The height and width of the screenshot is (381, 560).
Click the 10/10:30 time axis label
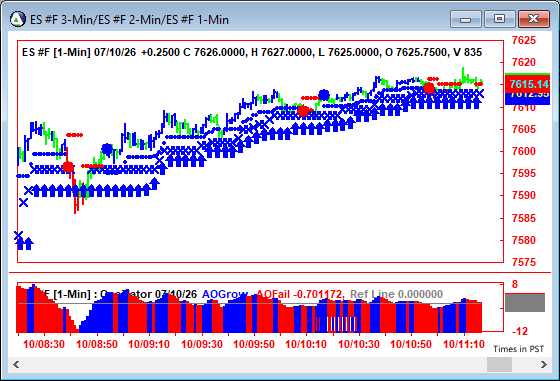[359, 344]
